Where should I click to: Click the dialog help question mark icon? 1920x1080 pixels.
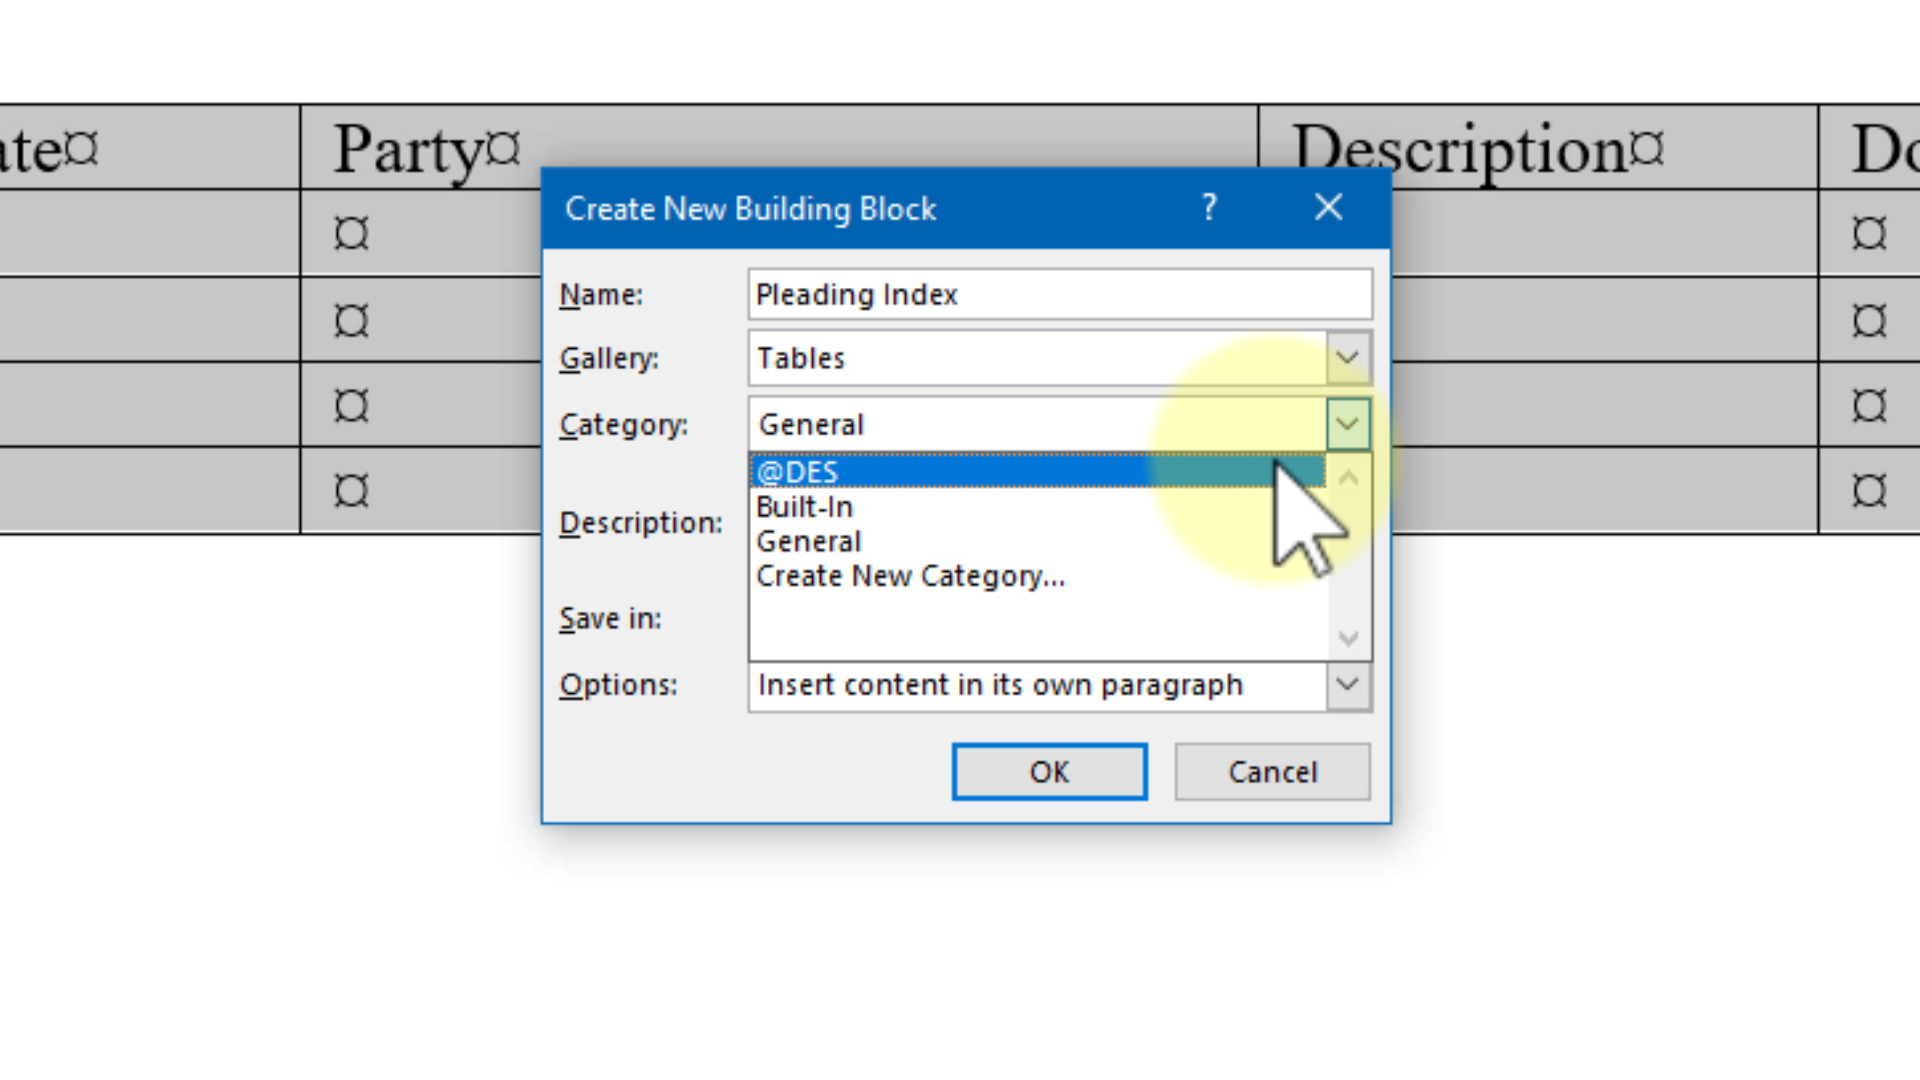1209,207
